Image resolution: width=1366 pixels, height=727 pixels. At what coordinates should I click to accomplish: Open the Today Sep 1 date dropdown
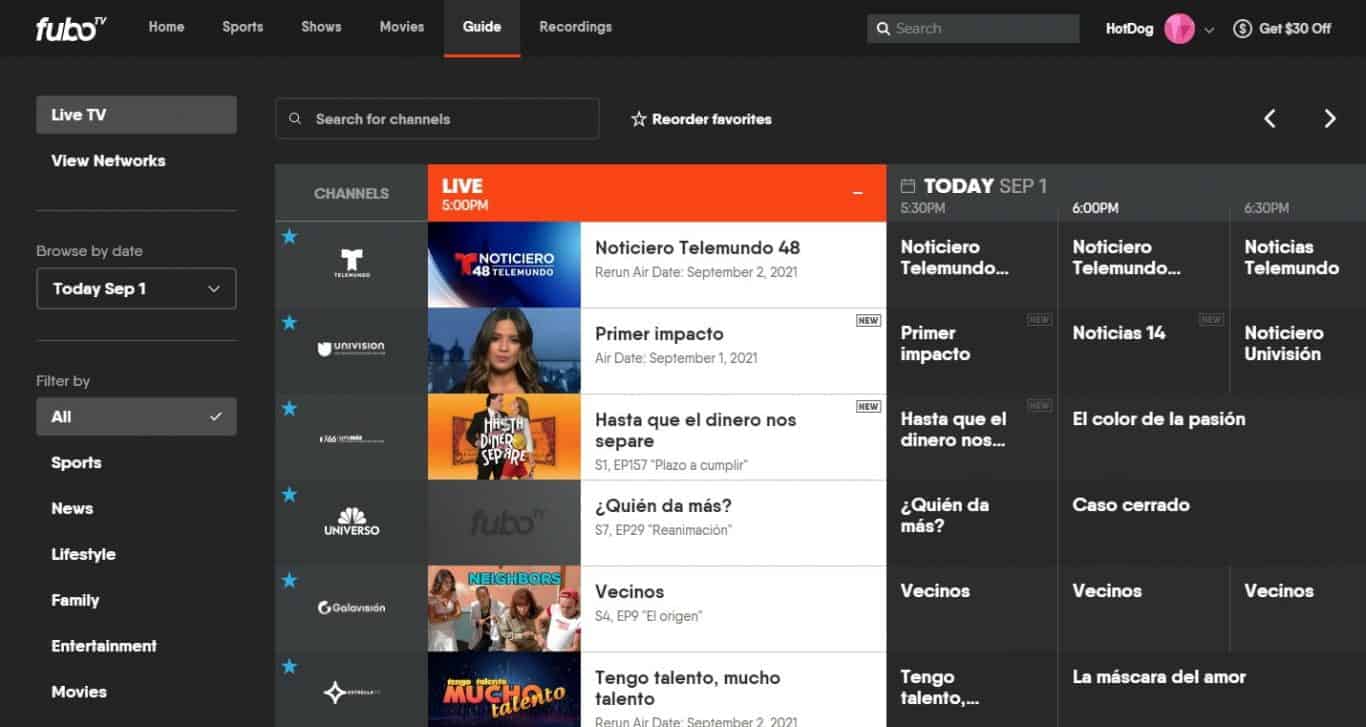[x=136, y=288]
